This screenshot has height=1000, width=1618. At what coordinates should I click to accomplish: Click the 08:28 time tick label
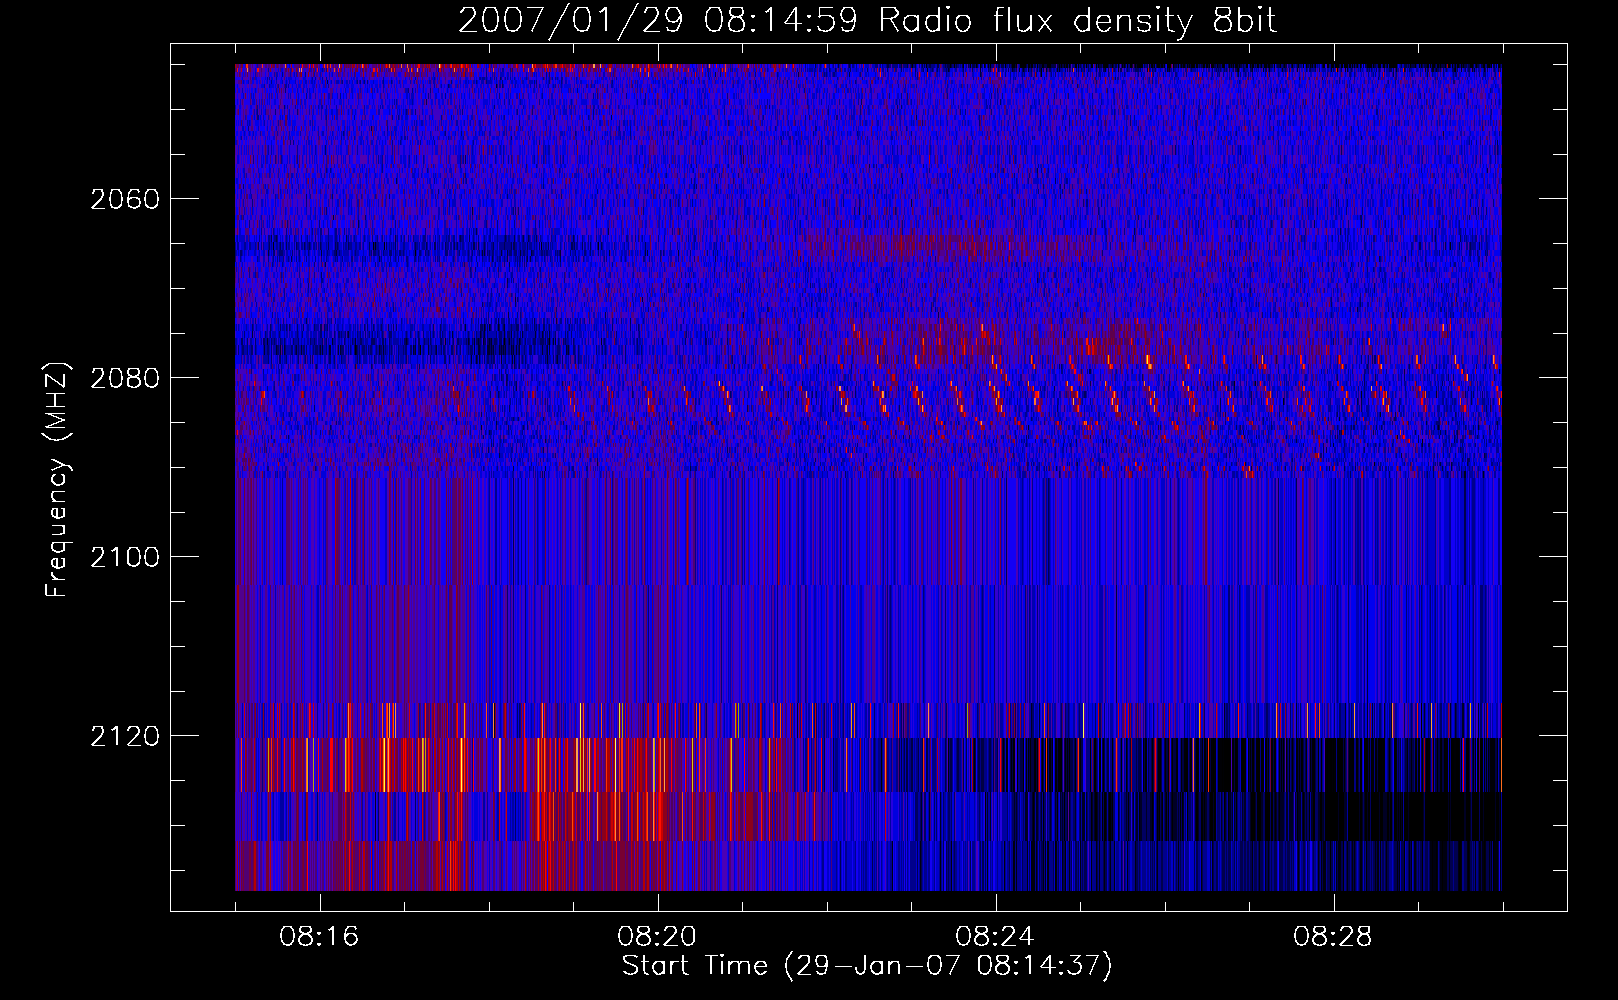[1333, 937]
